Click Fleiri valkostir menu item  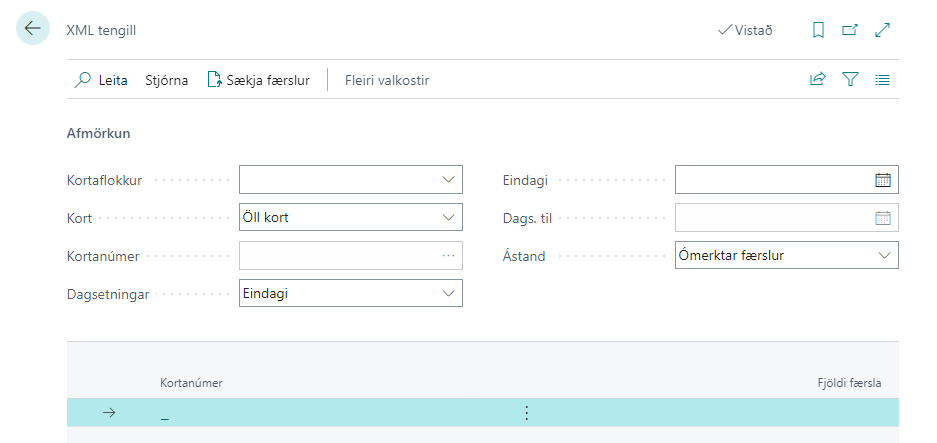[386, 80]
